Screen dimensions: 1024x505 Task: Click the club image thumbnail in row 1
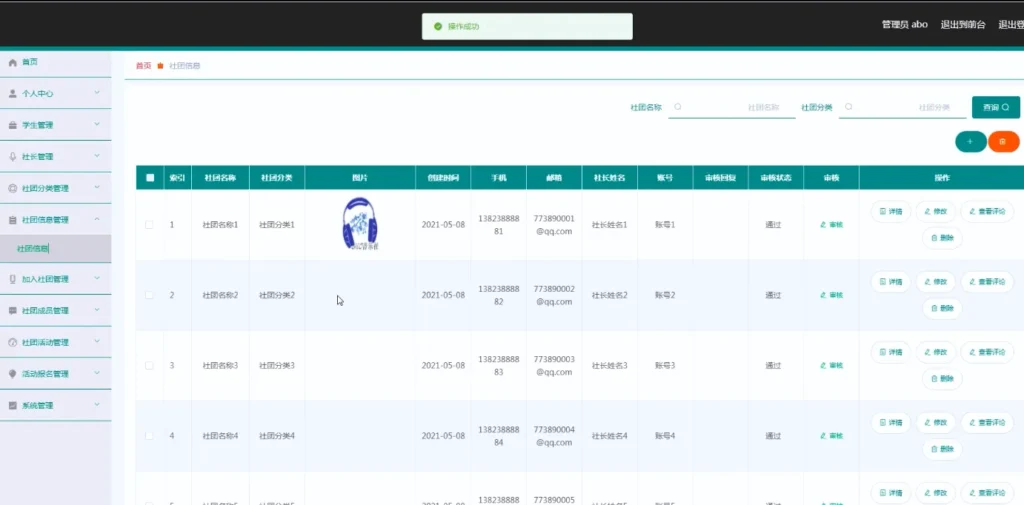(x=360, y=224)
